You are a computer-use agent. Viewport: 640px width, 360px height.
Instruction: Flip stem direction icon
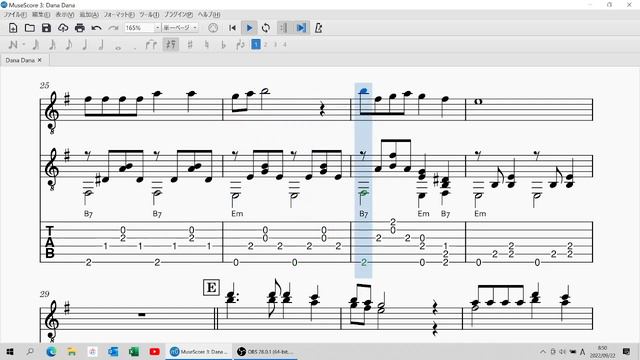click(x=240, y=44)
